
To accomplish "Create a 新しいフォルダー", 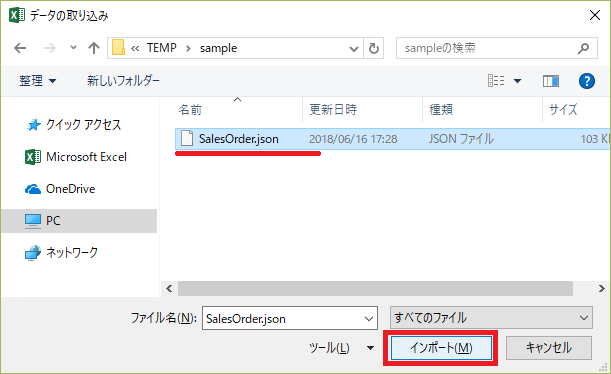I will (123, 81).
